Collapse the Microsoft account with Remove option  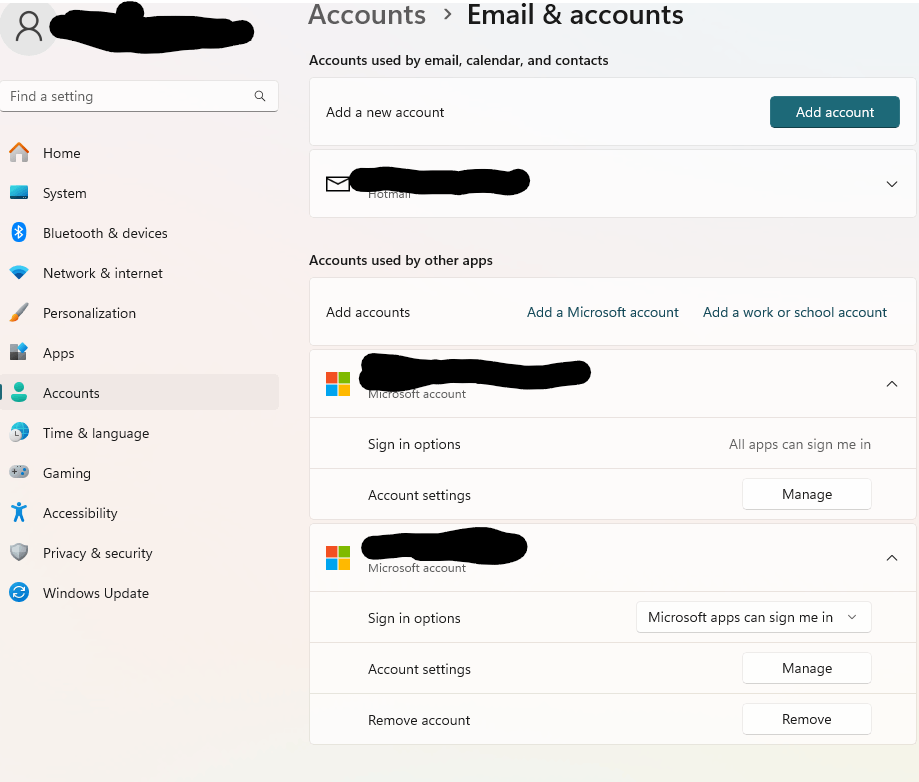(891, 558)
